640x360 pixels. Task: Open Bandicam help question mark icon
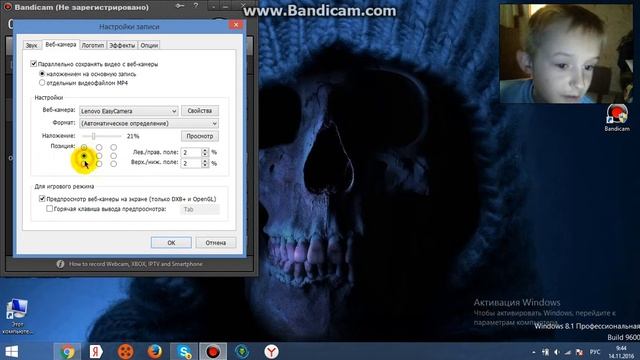(x=196, y=6)
